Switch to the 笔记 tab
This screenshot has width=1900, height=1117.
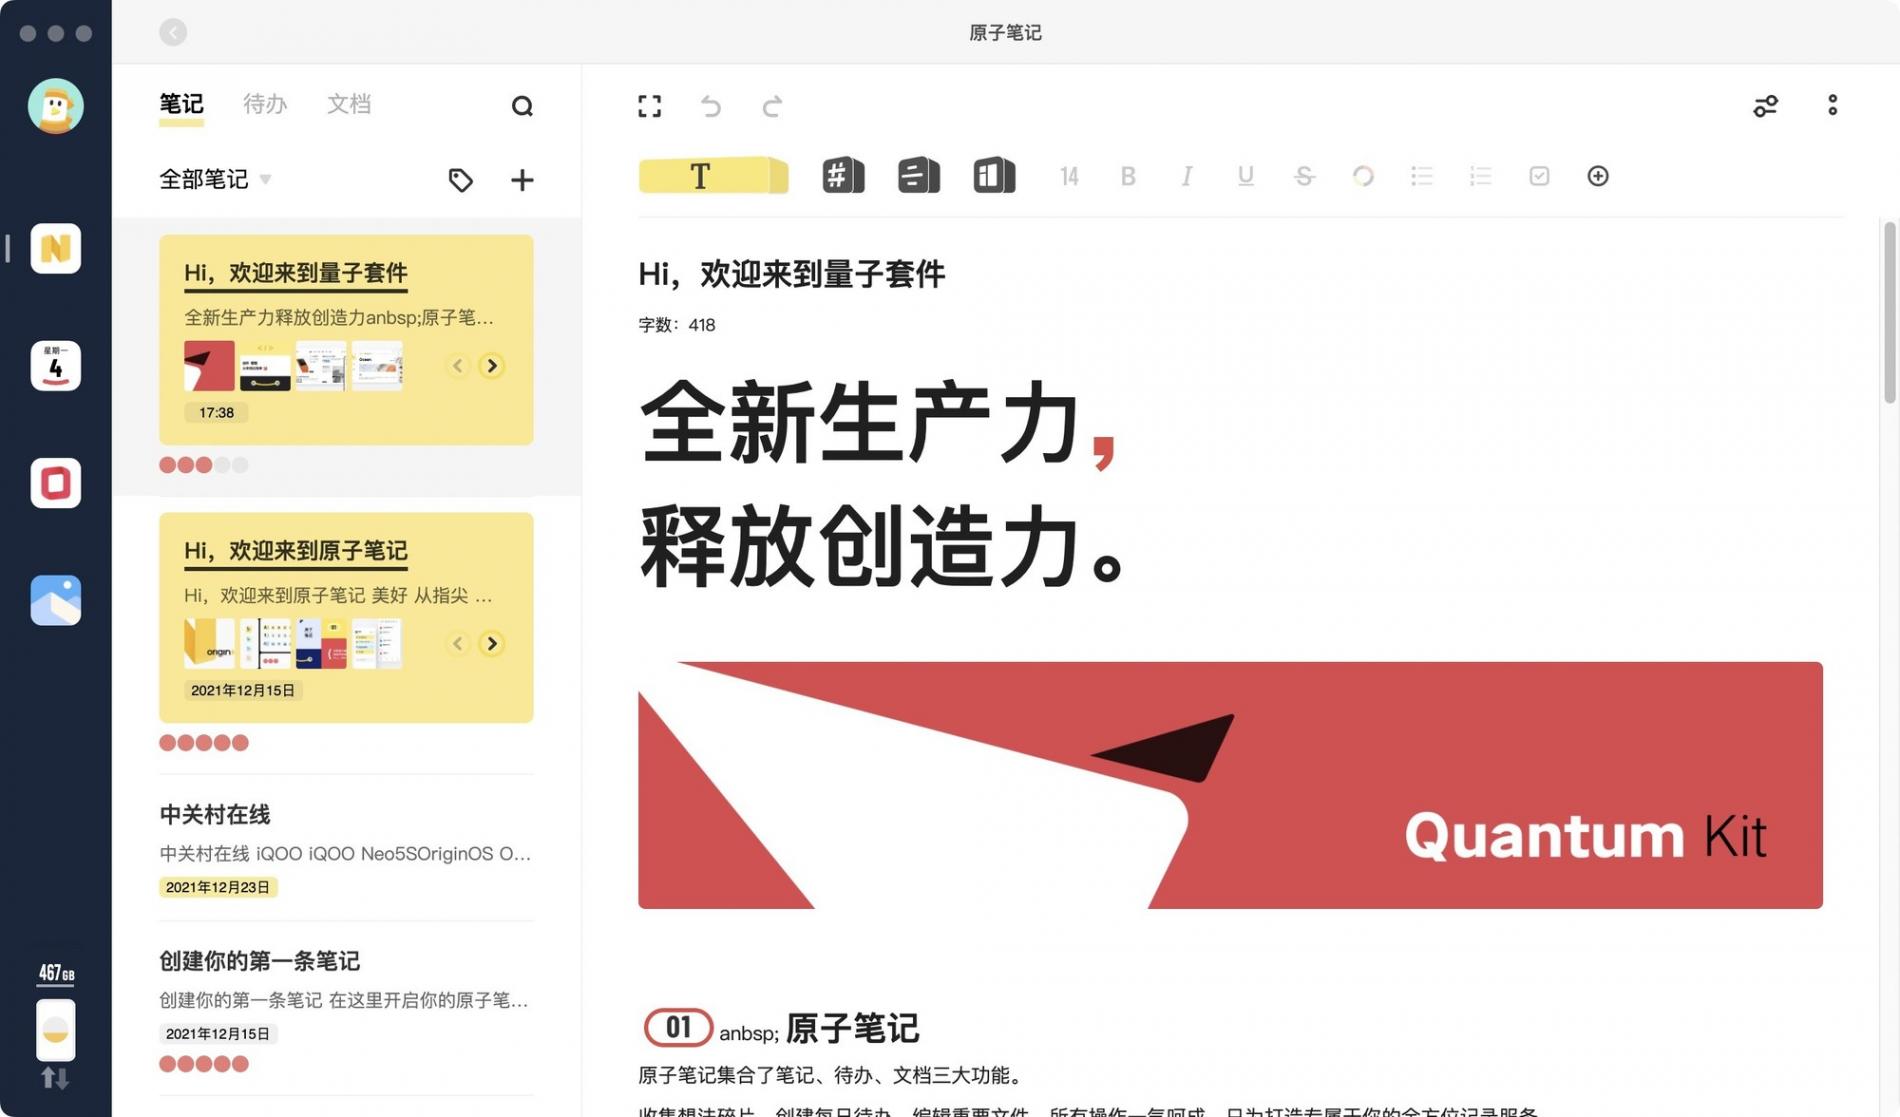tap(181, 104)
